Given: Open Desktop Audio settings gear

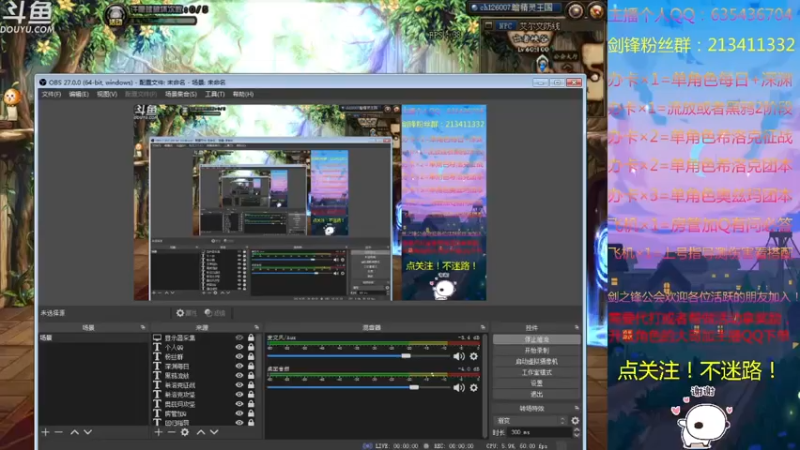Looking at the screenshot, I should (x=473, y=388).
